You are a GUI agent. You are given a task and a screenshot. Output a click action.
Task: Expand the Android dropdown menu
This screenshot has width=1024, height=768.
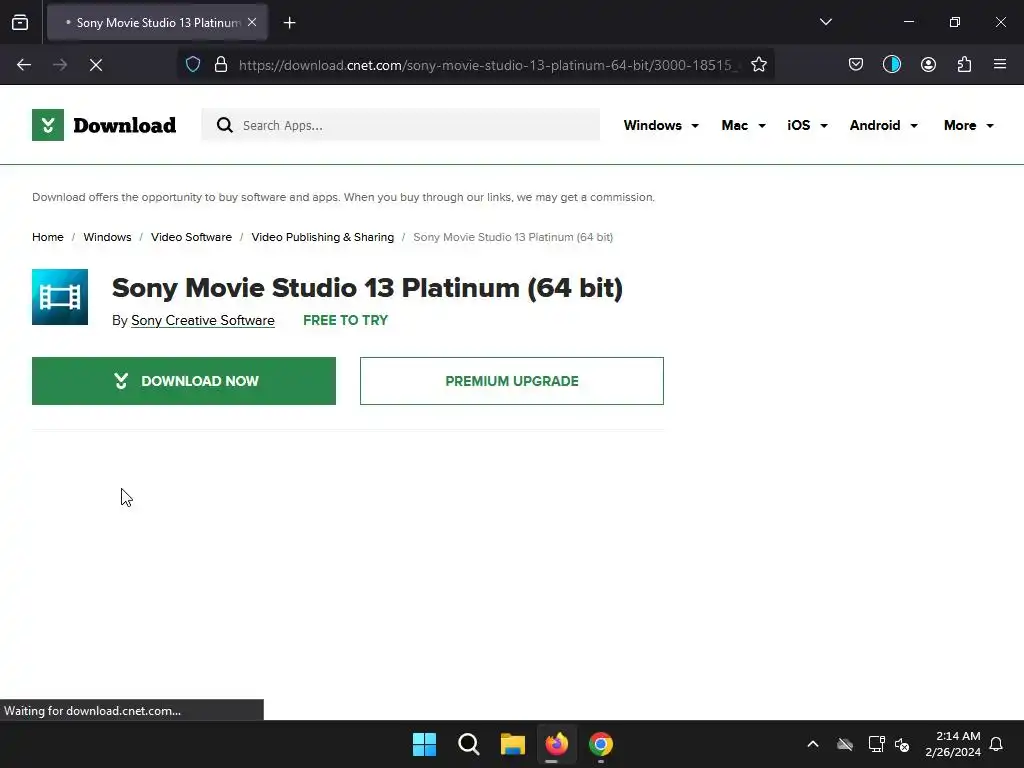click(x=884, y=125)
